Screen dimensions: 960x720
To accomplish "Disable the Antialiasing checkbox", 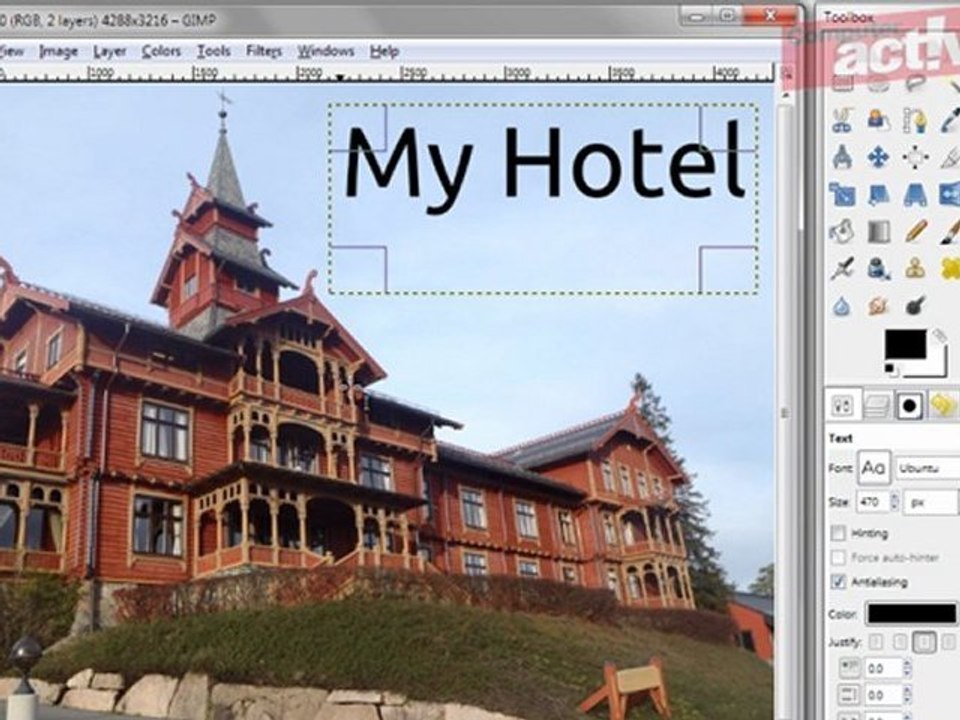I will pos(838,582).
